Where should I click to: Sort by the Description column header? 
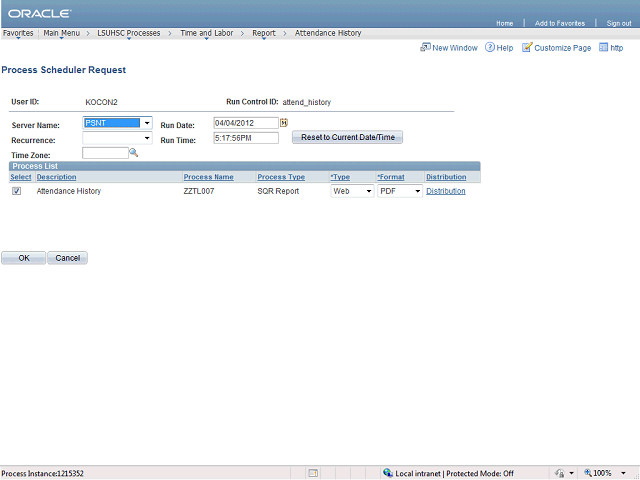coord(56,177)
